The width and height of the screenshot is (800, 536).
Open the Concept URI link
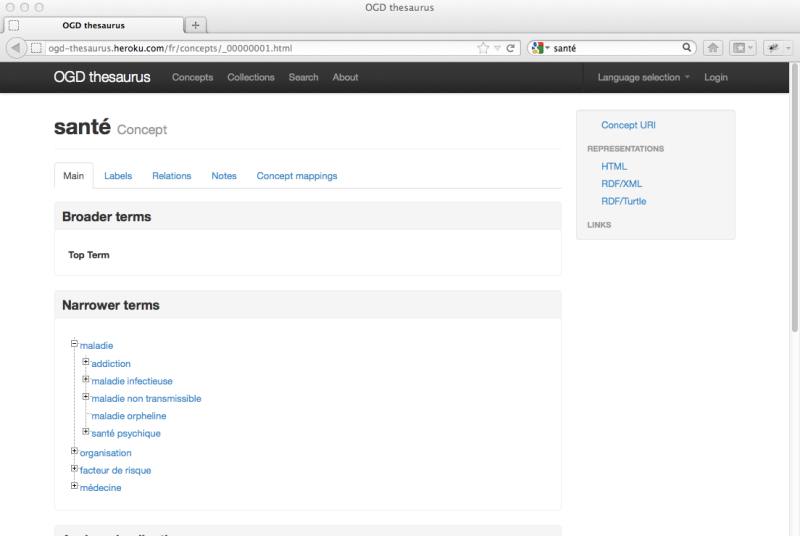628,125
